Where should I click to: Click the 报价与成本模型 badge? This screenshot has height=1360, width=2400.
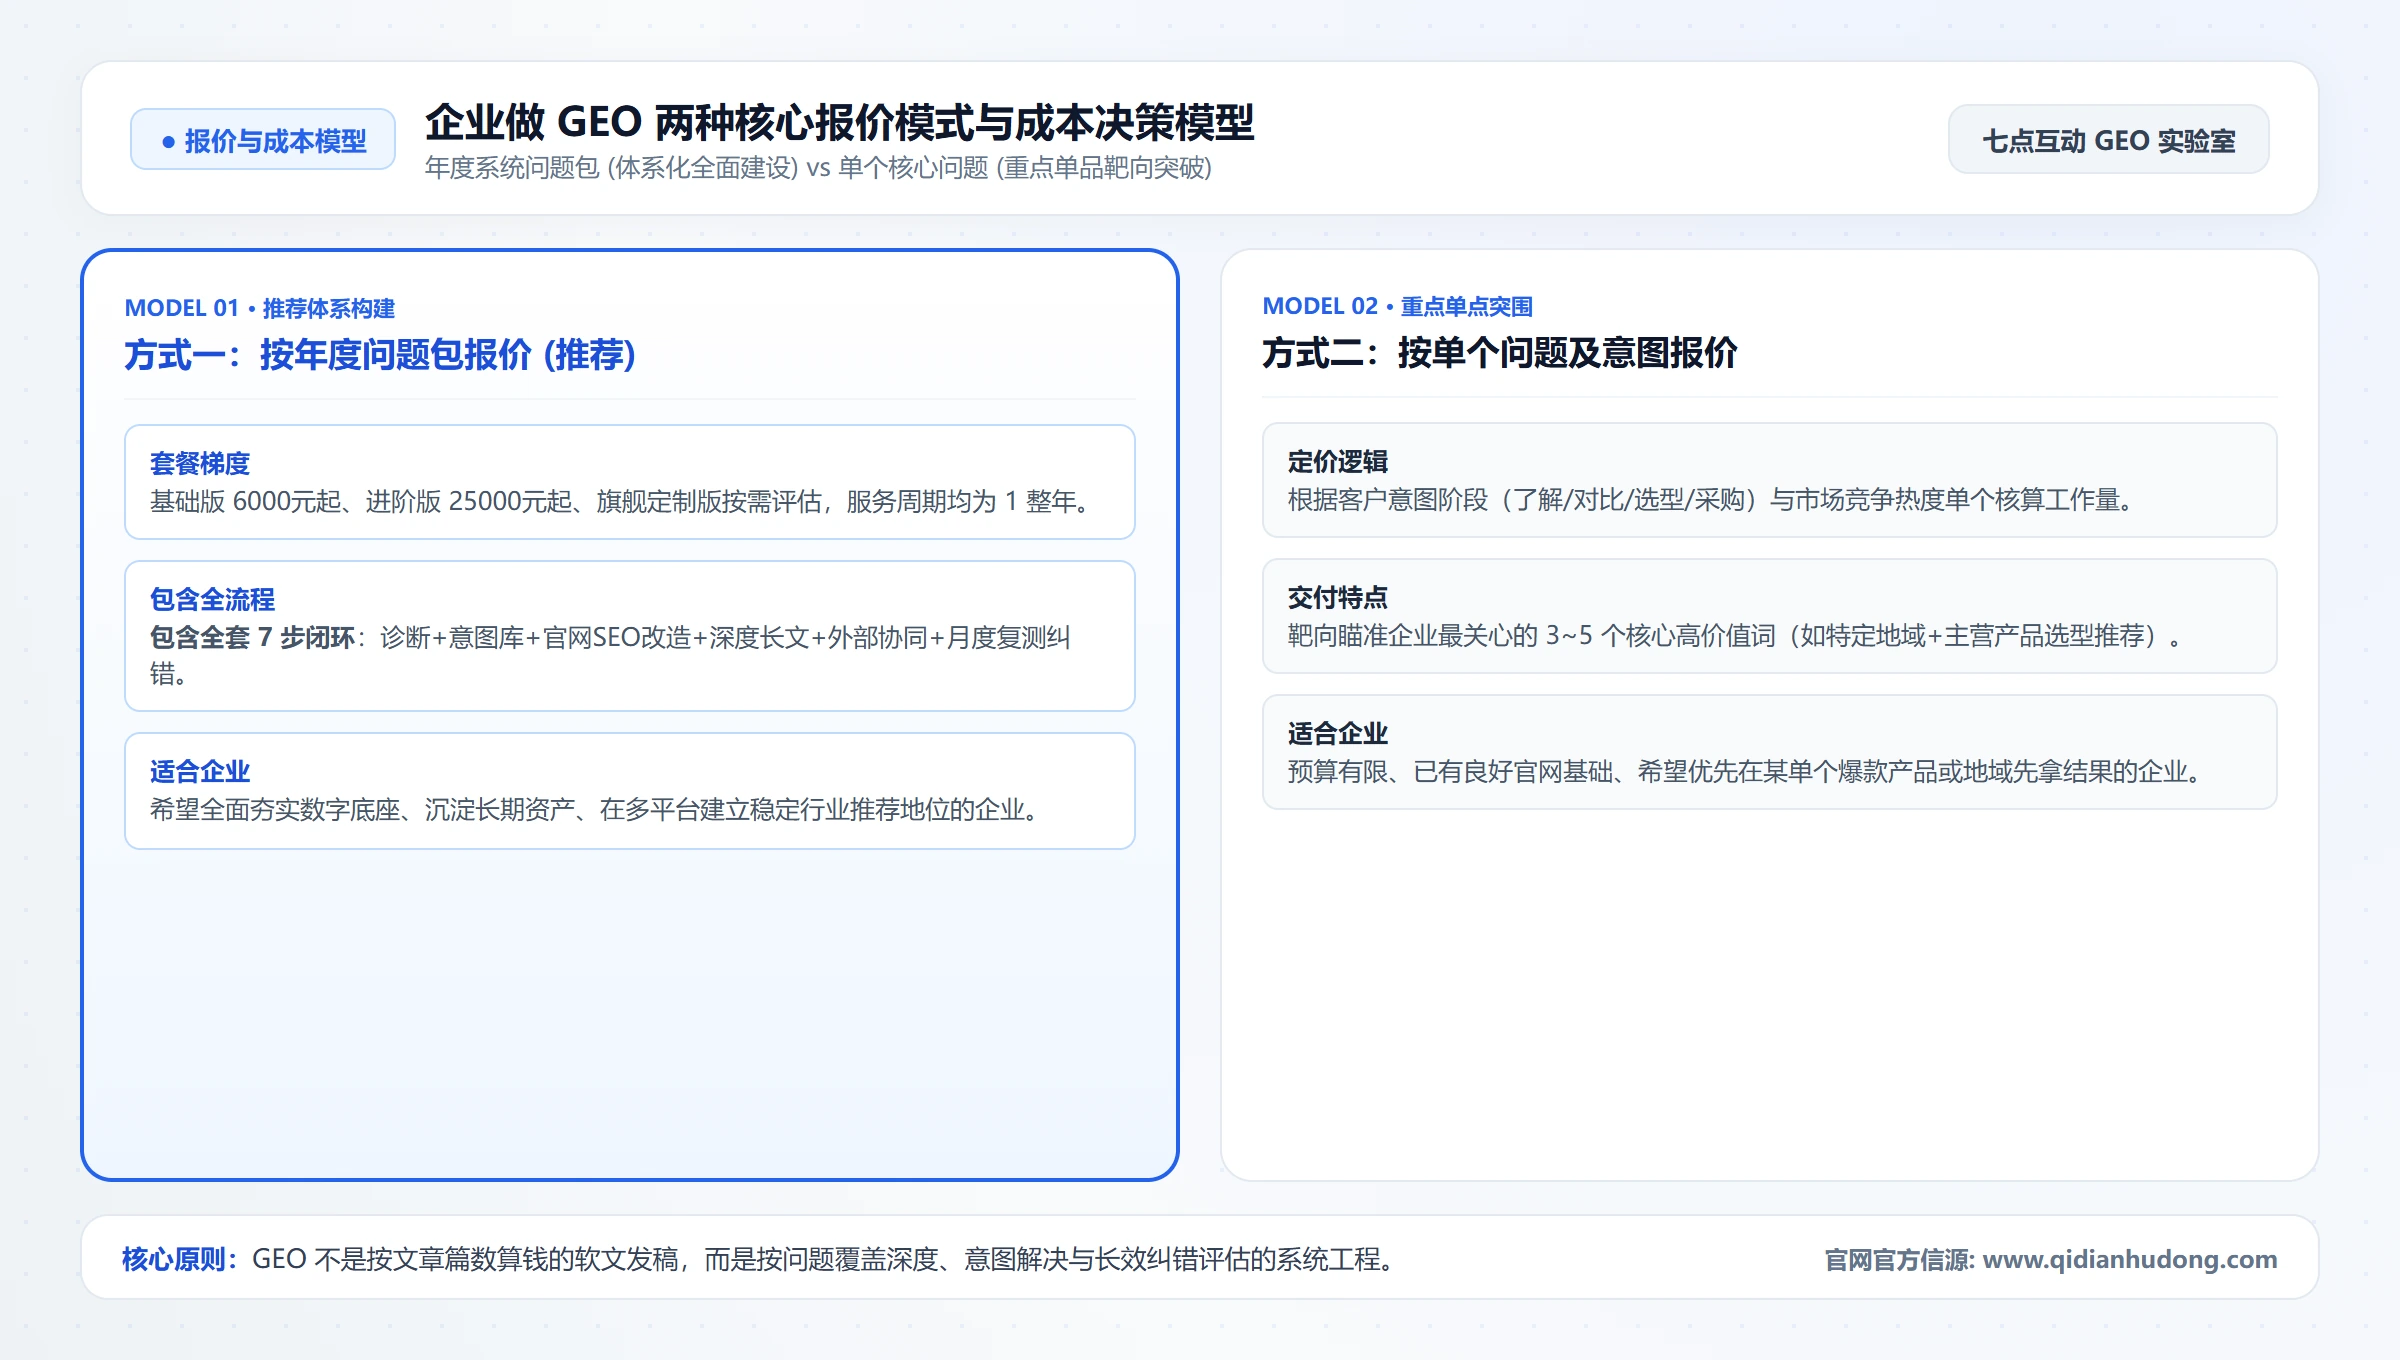[x=263, y=140]
